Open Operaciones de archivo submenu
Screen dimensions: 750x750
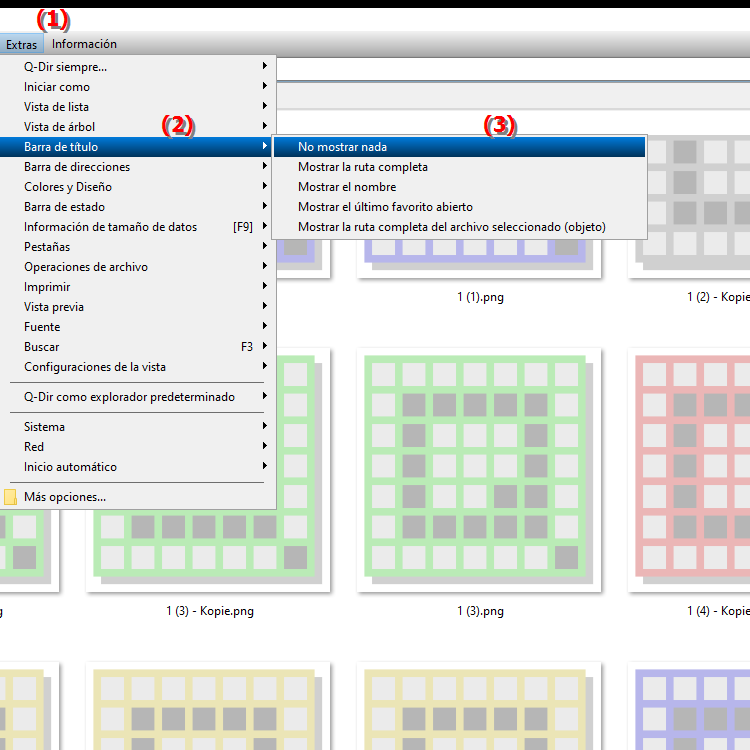click(138, 267)
